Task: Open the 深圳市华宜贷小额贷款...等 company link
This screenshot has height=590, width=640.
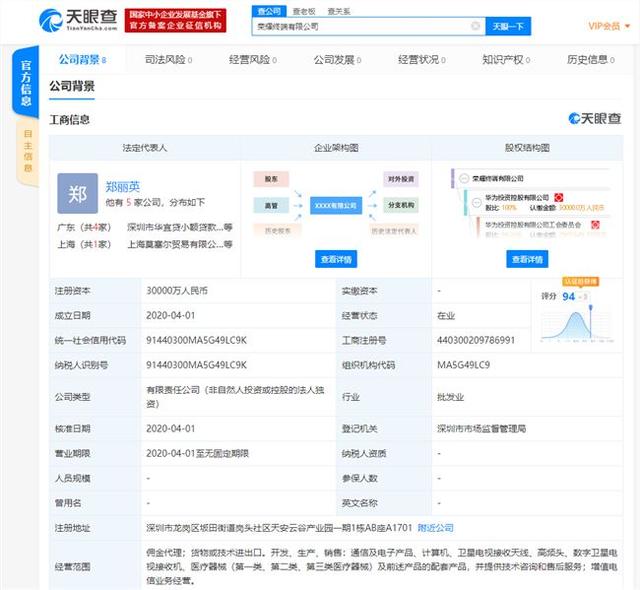Action: 180,227
